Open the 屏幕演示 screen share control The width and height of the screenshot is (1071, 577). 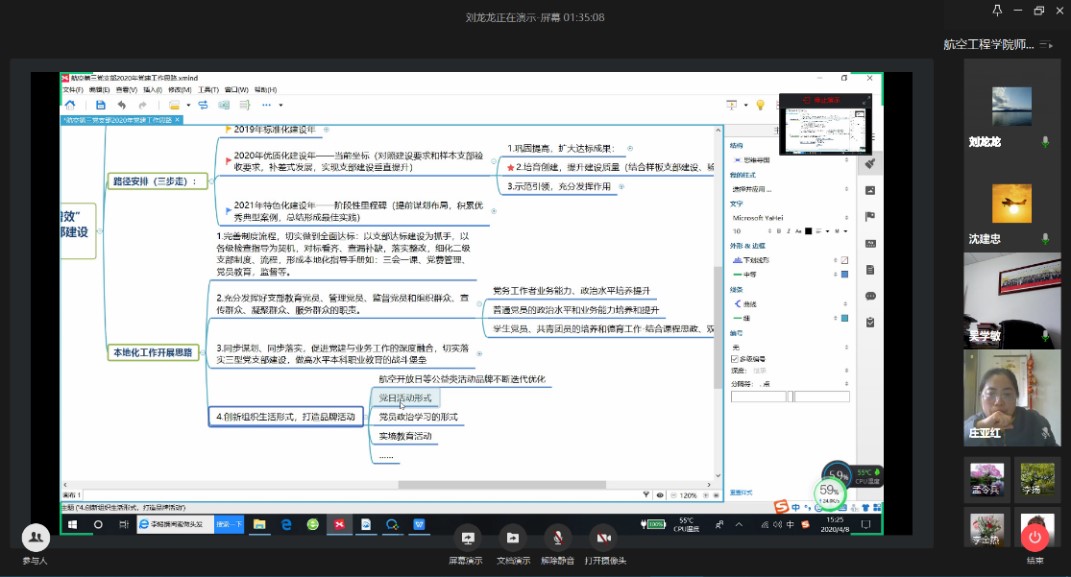tap(465, 537)
